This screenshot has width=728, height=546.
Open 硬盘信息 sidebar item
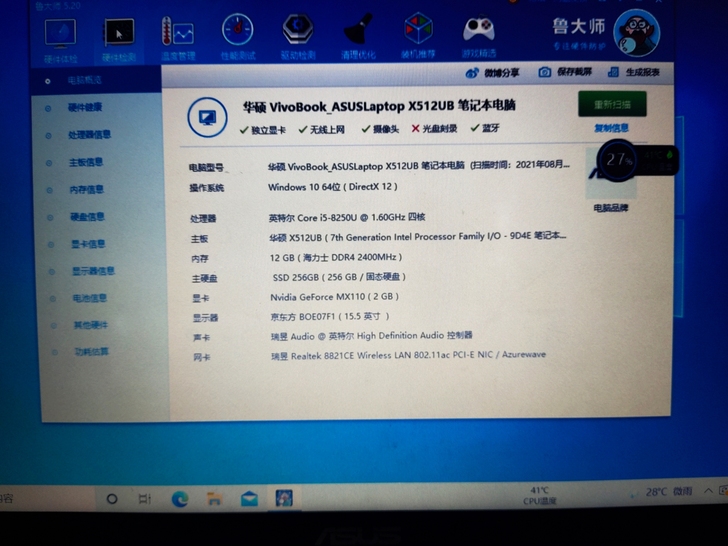tap(87, 217)
